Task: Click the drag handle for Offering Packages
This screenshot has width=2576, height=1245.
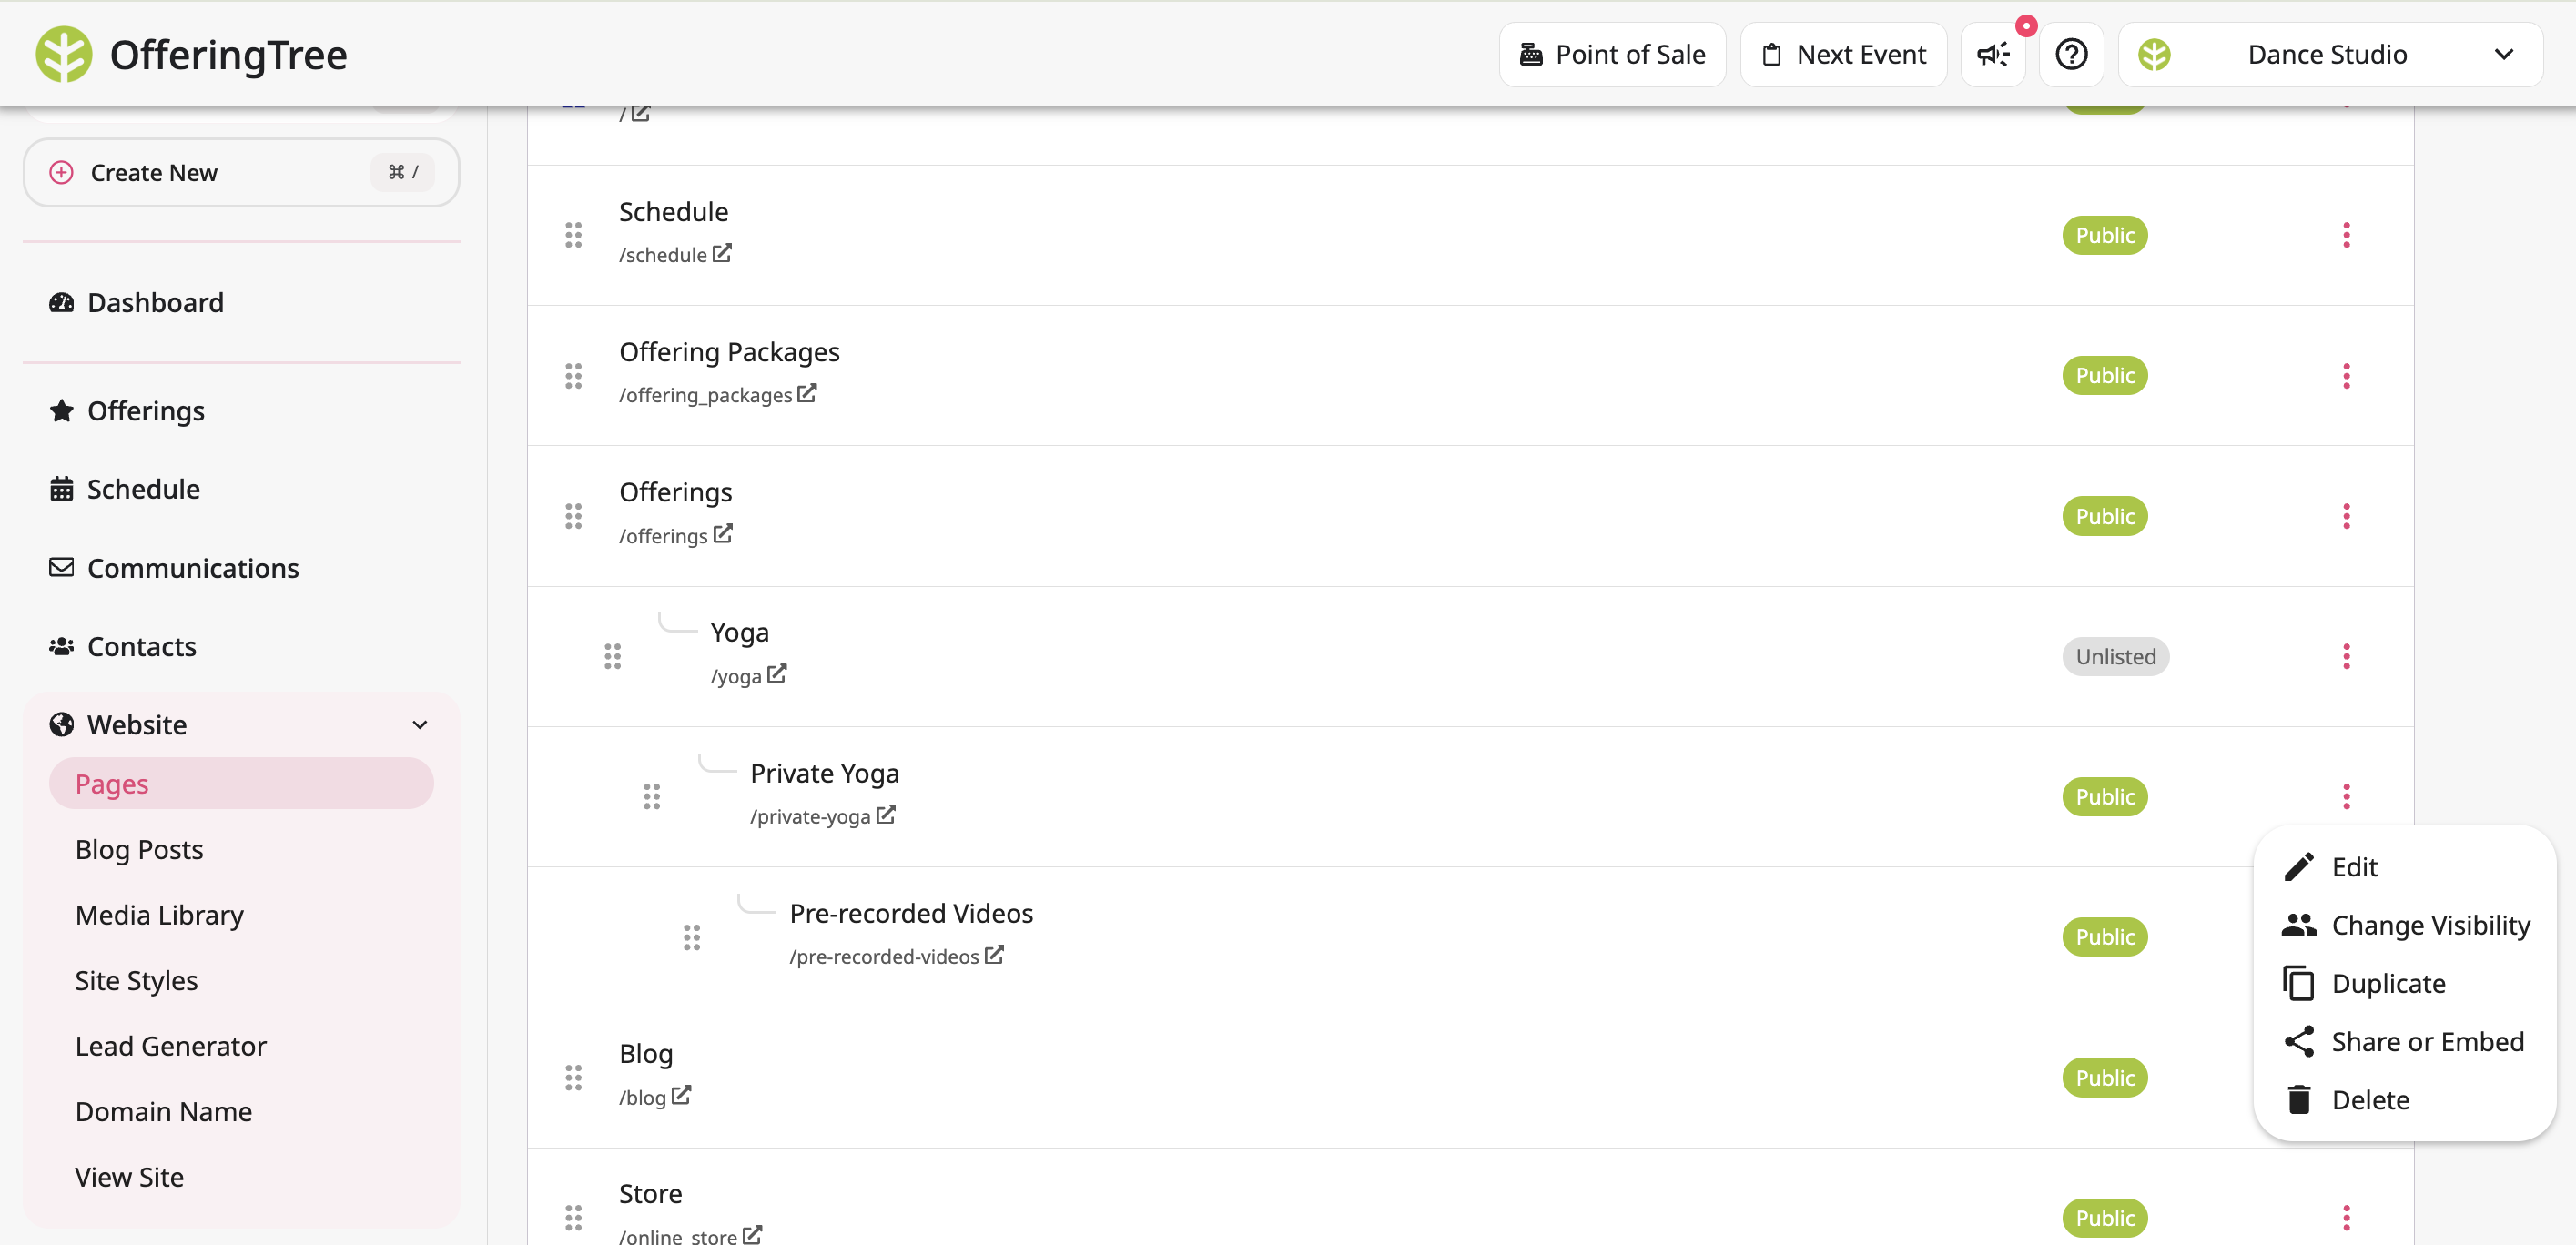Action: click(573, 376)
